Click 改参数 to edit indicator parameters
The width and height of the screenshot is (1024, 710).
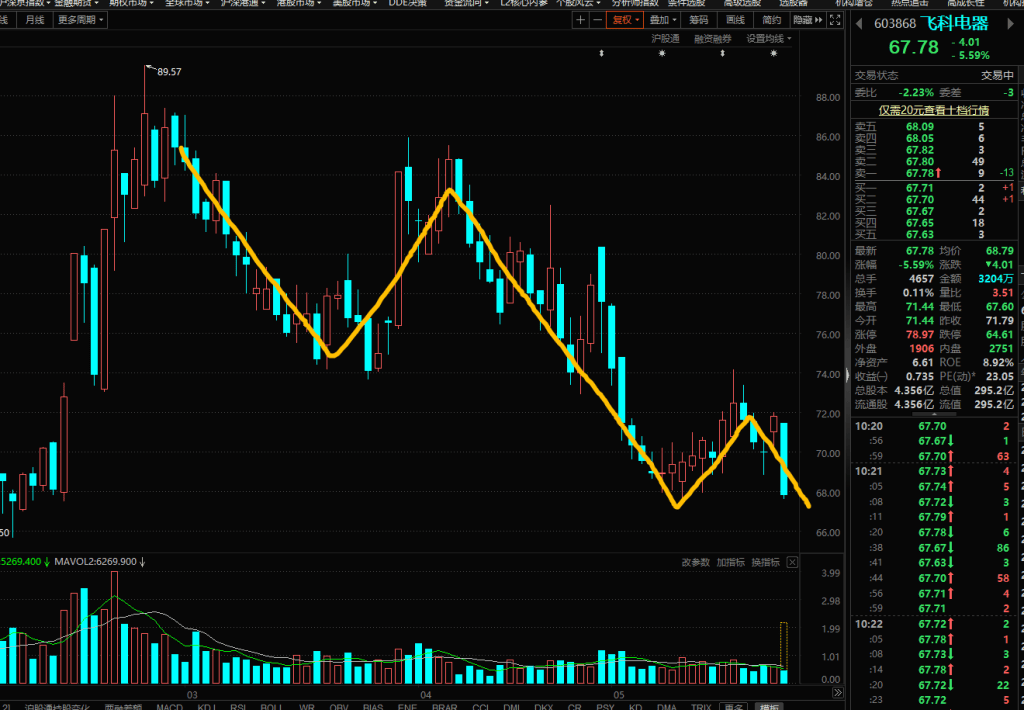[696, 562]
